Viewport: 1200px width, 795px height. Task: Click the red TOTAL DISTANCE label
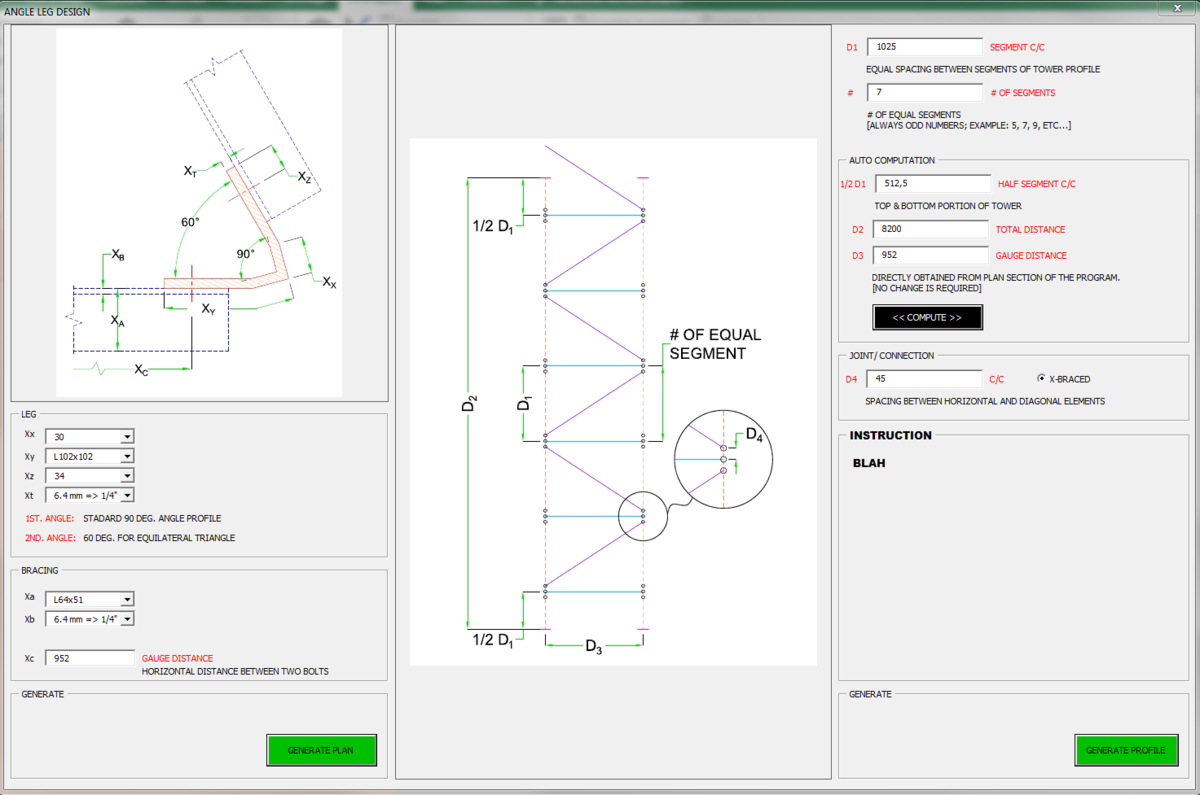(x=1030, y=229)
